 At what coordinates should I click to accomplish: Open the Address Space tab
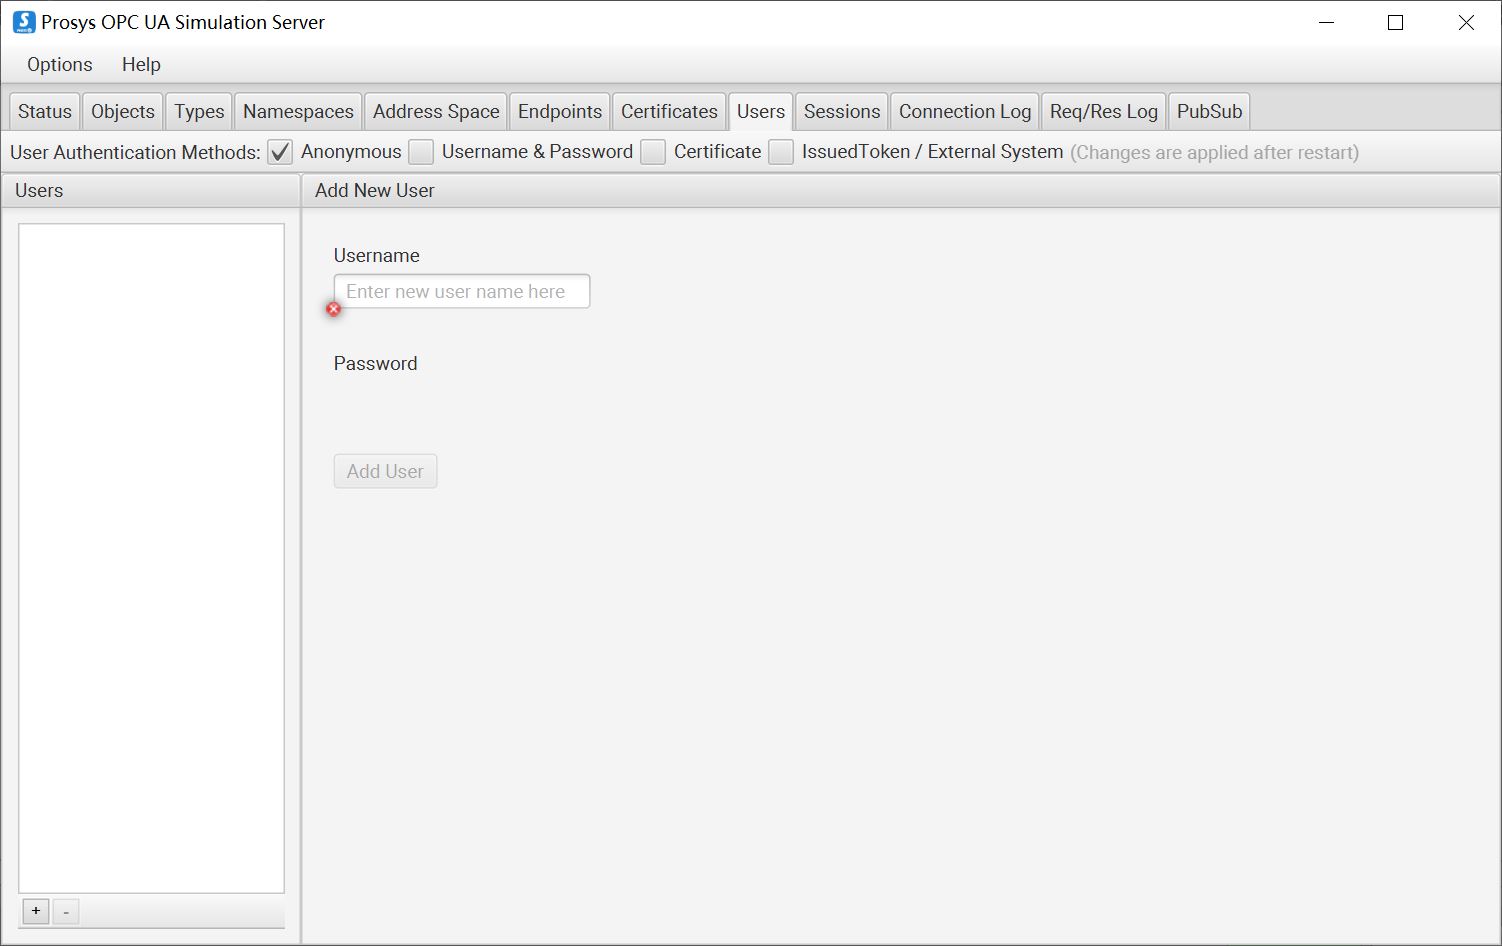click(436, 111)
